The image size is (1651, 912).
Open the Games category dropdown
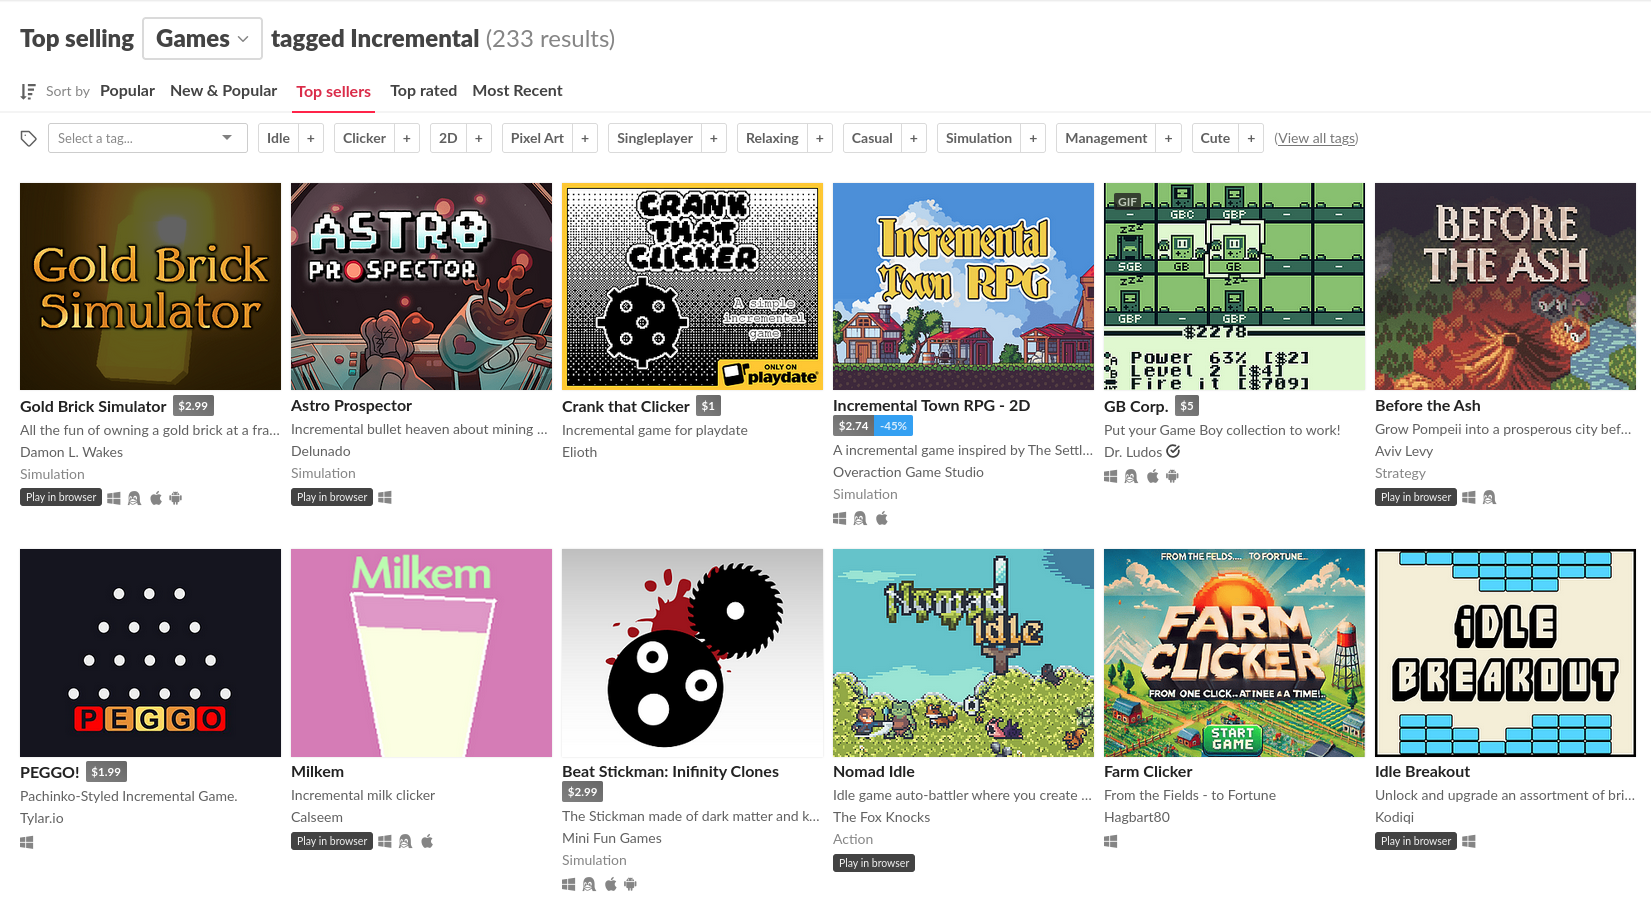click(202, 39)
